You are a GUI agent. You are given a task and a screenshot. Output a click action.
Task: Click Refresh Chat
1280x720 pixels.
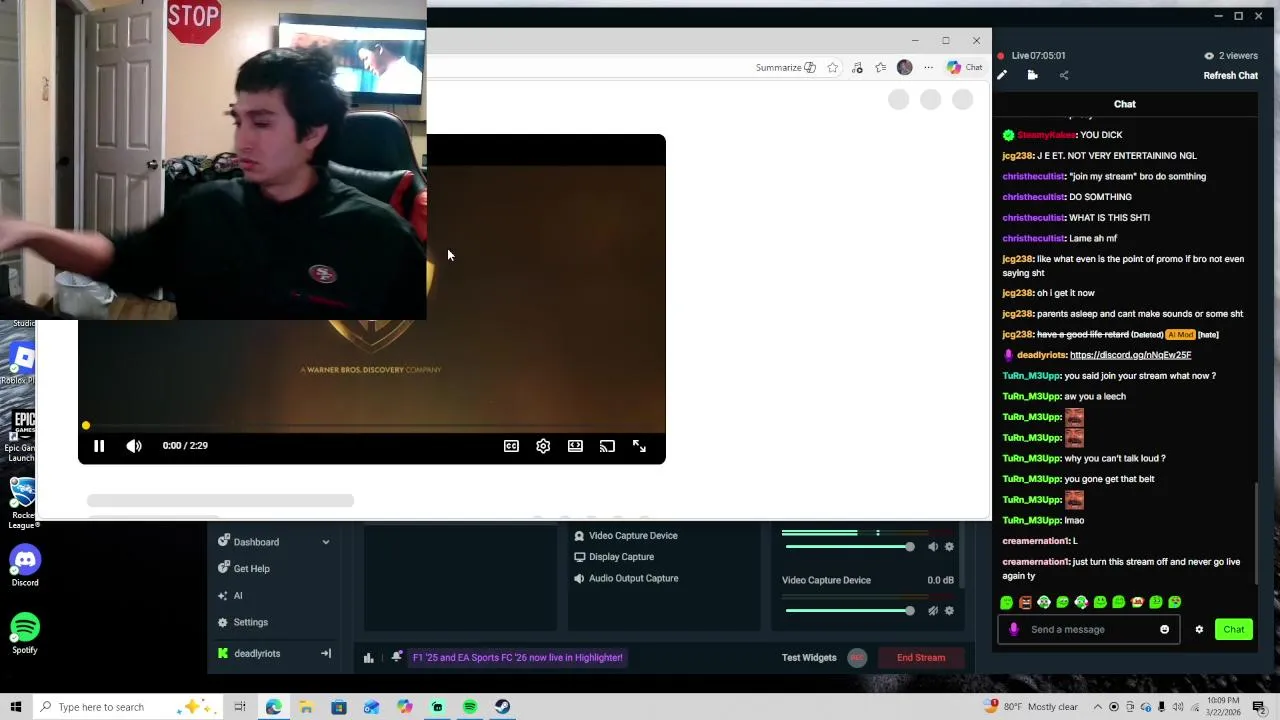click(1230, 76)
